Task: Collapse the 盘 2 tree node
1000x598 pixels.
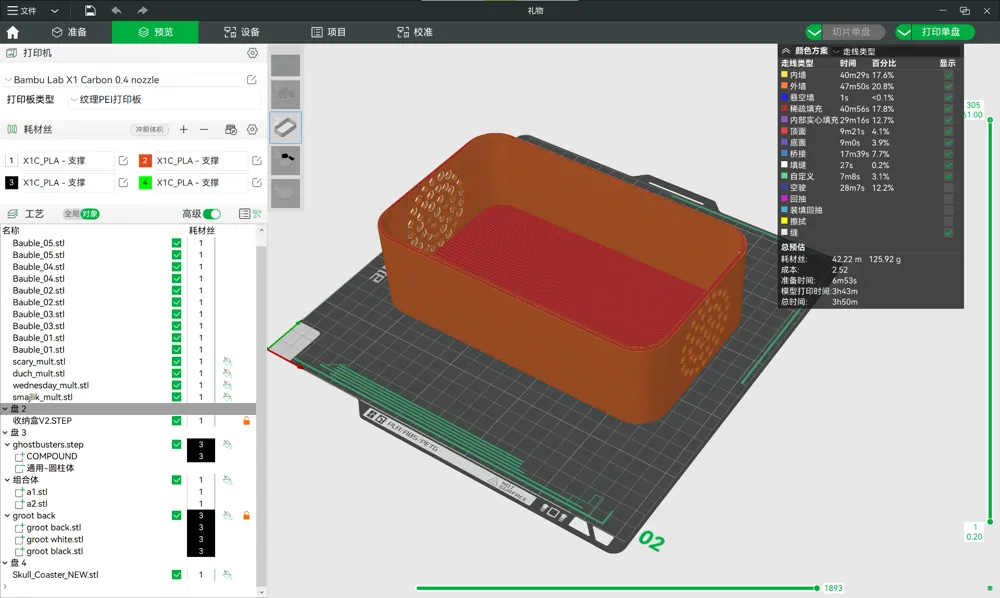Action: (5, 409)
